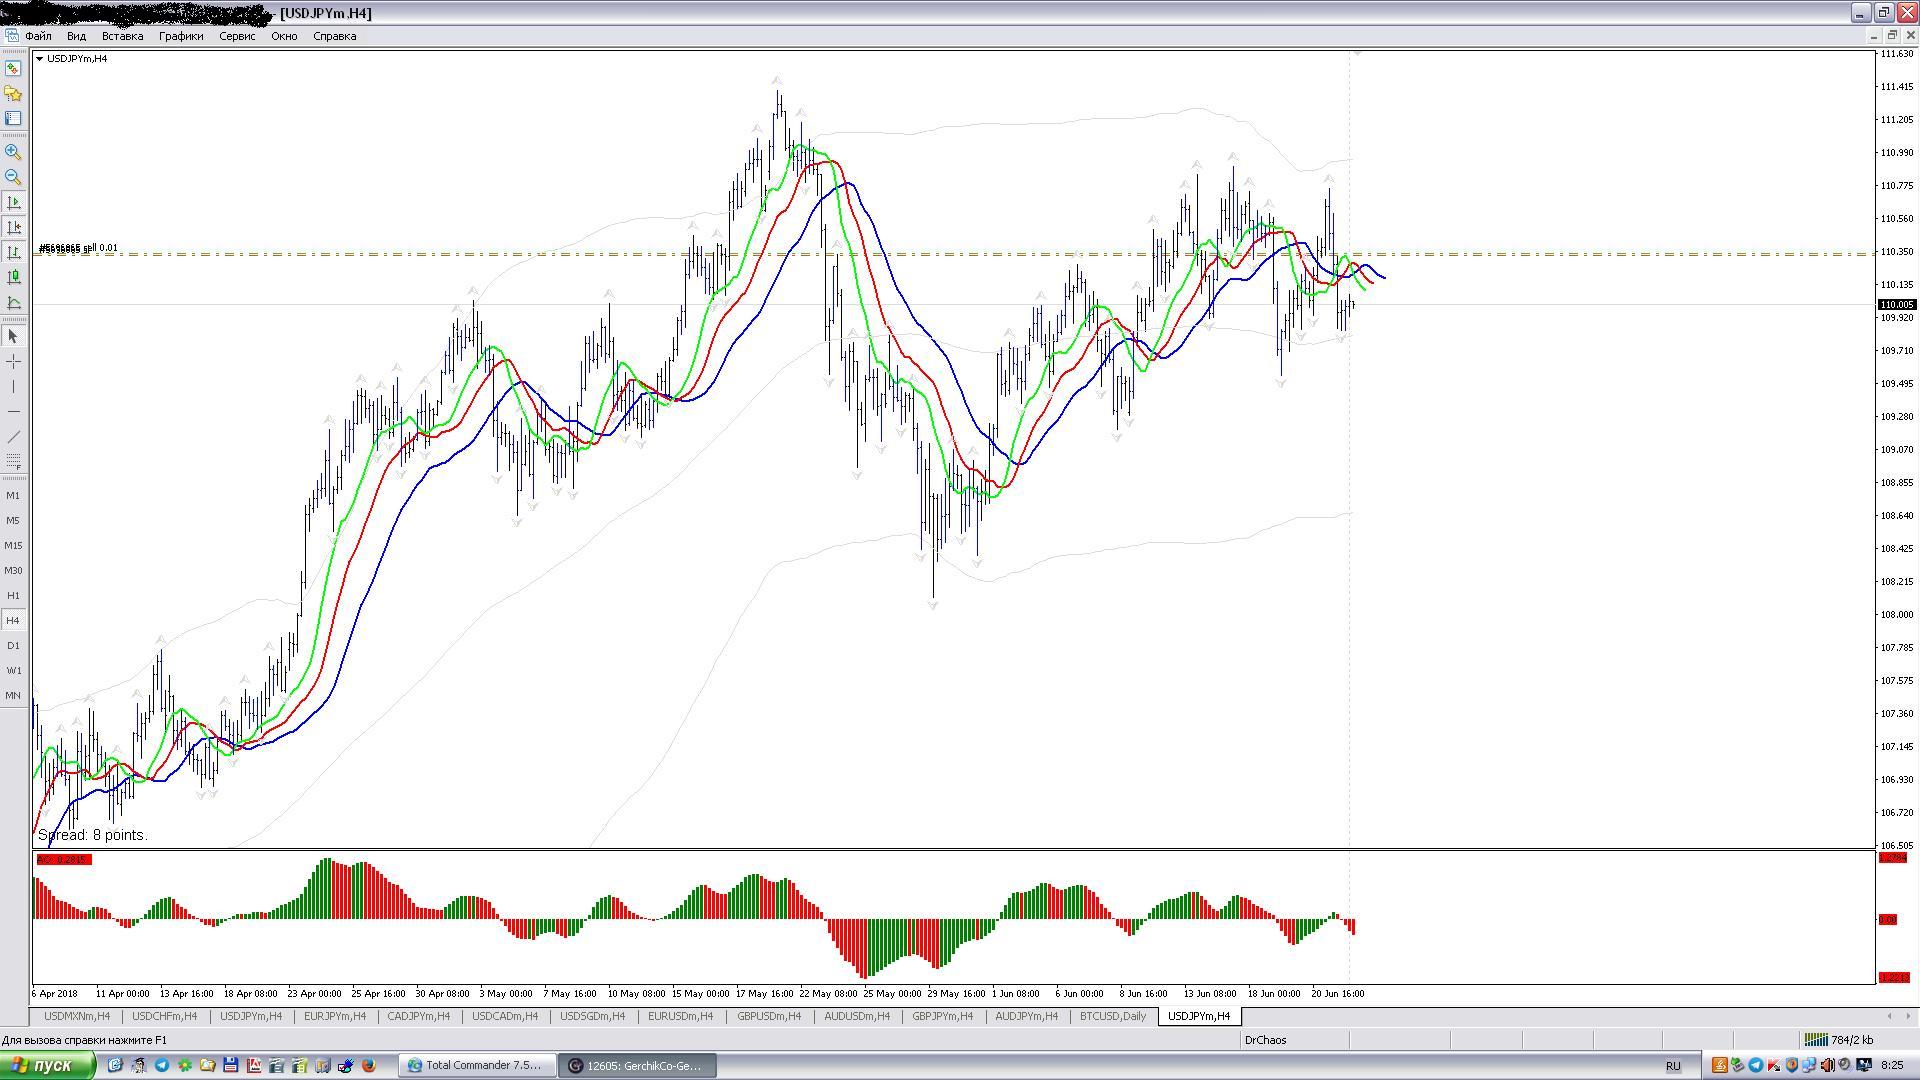The width and height of the screenshot is (1920, 1080).
Task: Switch to EURJPYm,H4 chart tab
Action: click(334, 1016)
